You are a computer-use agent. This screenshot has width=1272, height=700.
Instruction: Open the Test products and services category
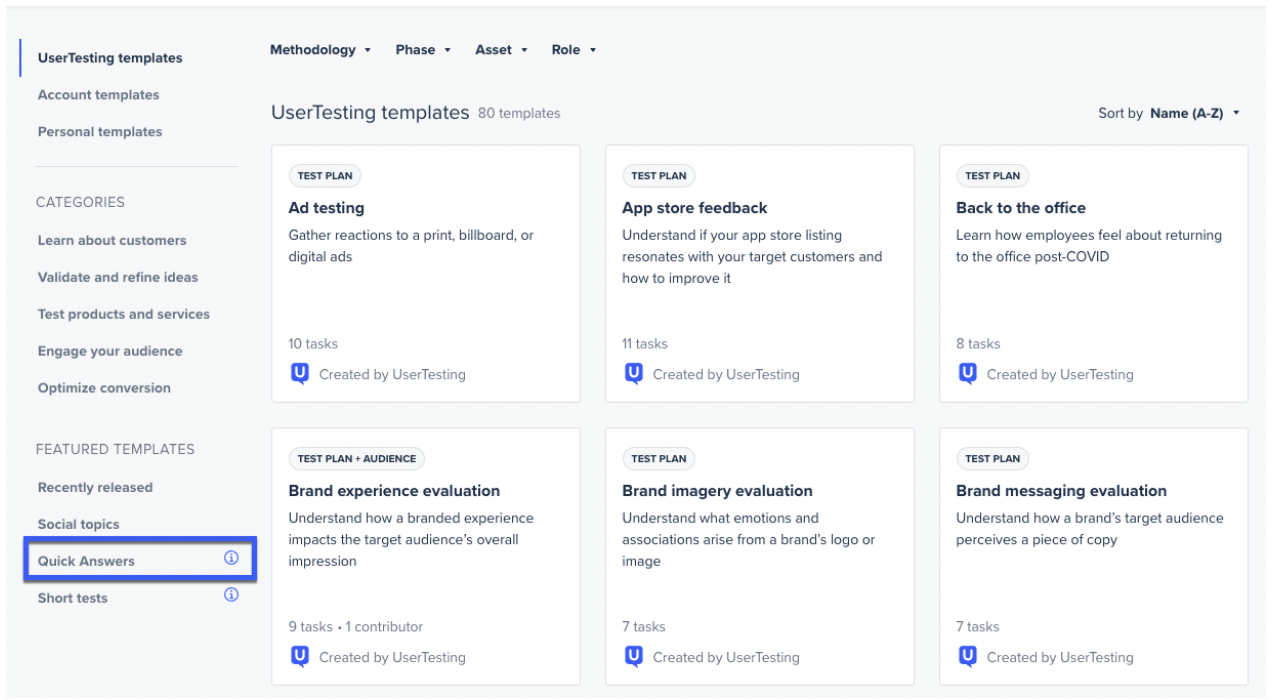coord(124,314)
